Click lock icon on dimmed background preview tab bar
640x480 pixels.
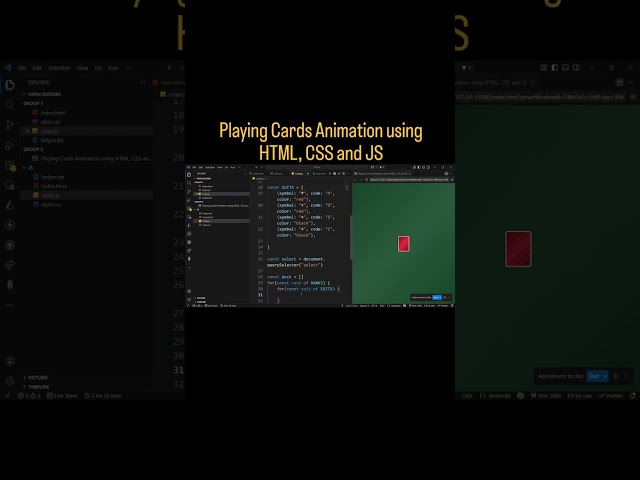click(620, 82)
